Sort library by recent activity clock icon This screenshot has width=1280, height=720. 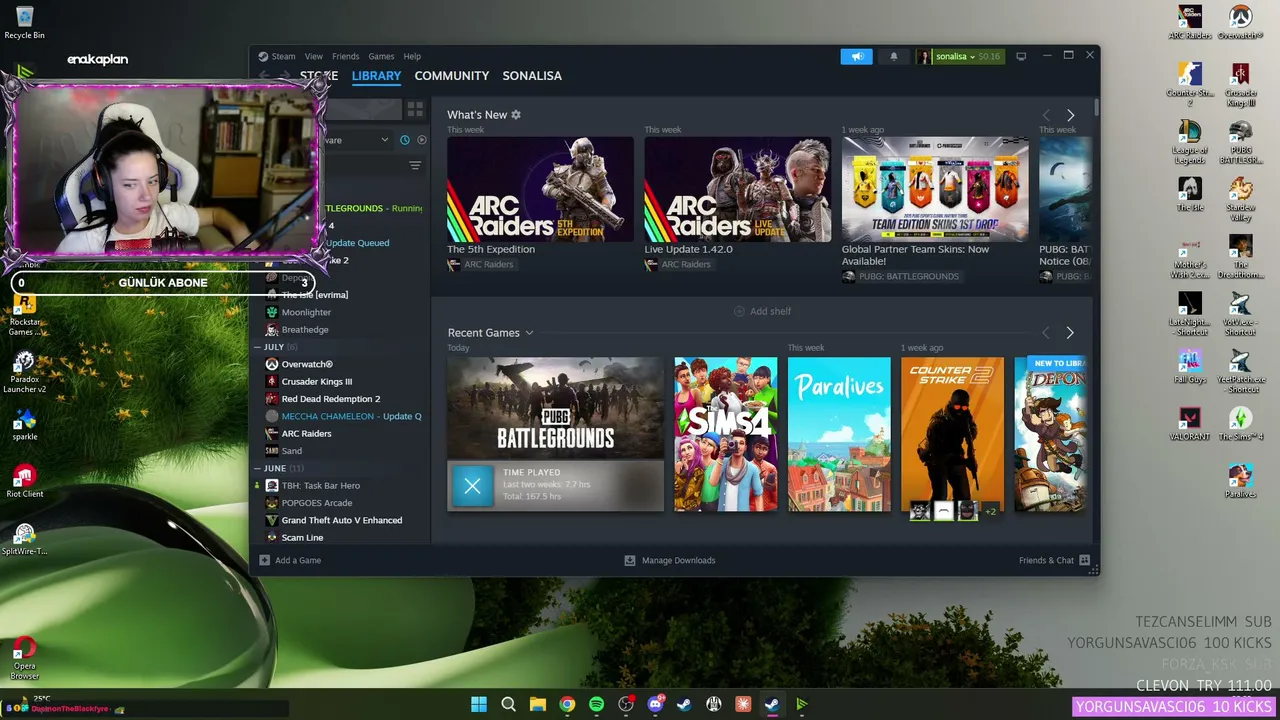pyautogui.click(x=405, y=140)
